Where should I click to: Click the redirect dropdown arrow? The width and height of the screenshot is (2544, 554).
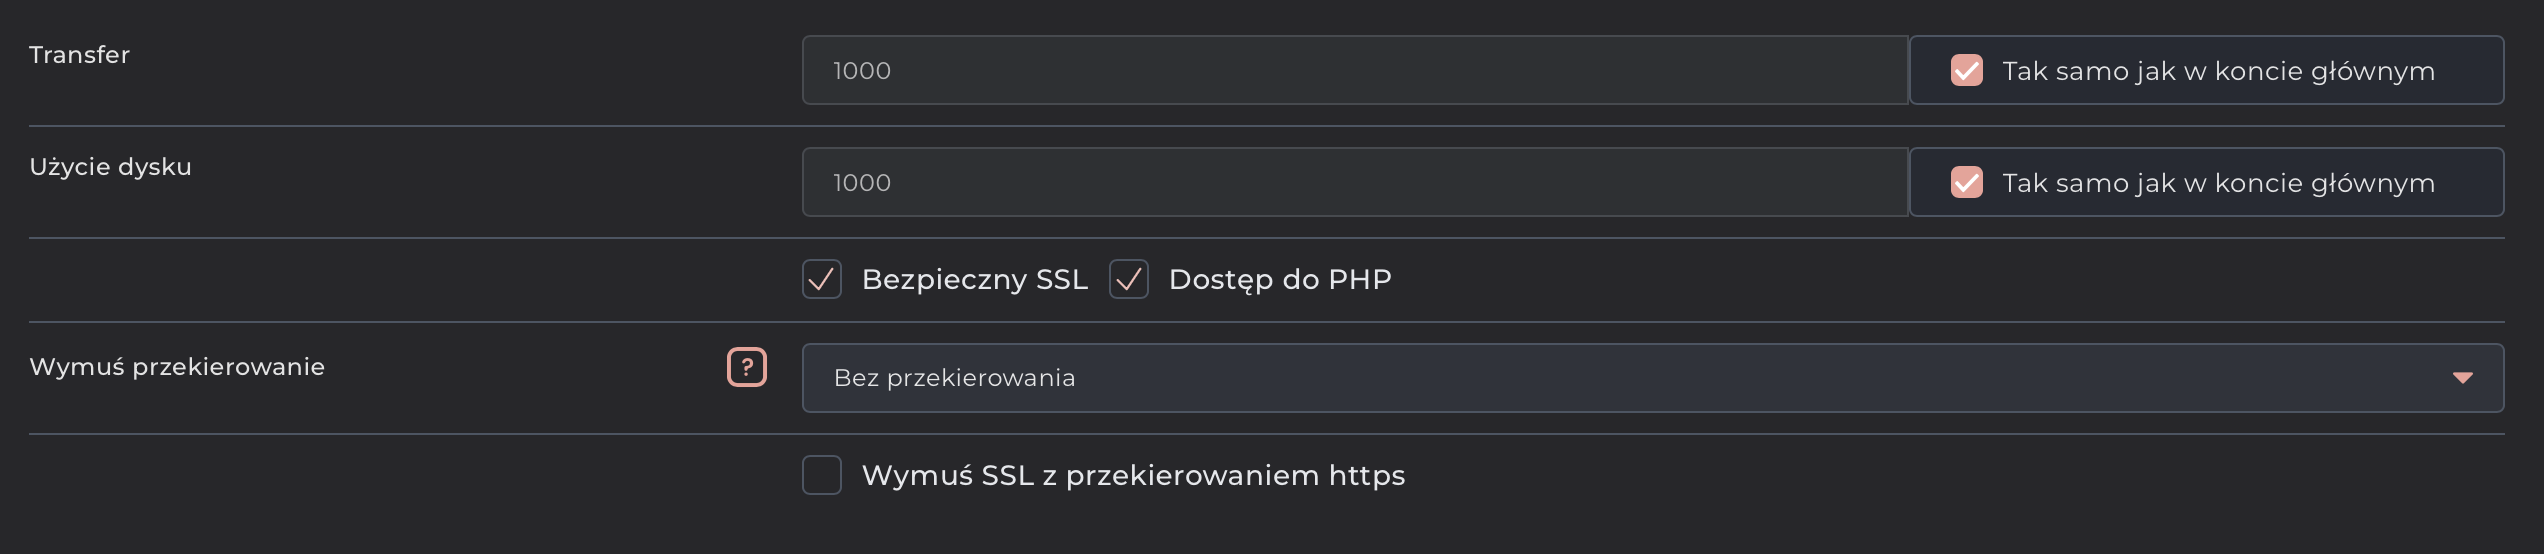(x=2462, y=378)
